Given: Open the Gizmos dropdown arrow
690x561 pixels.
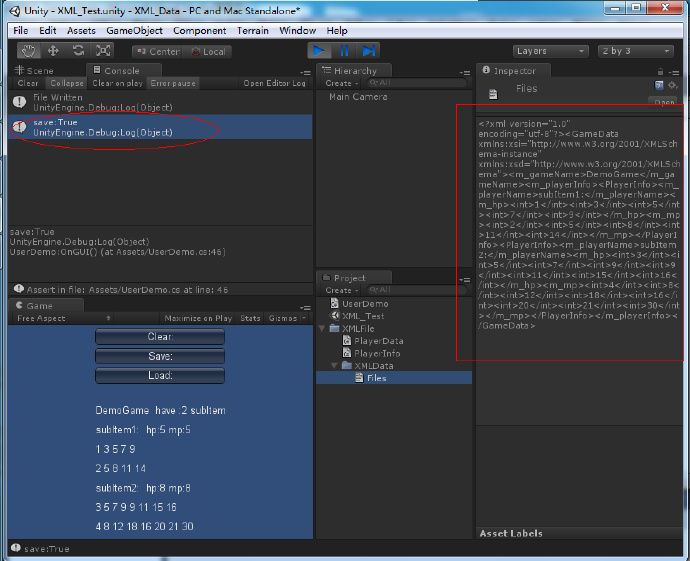Looking at the screenshot, I should [305, 318].
